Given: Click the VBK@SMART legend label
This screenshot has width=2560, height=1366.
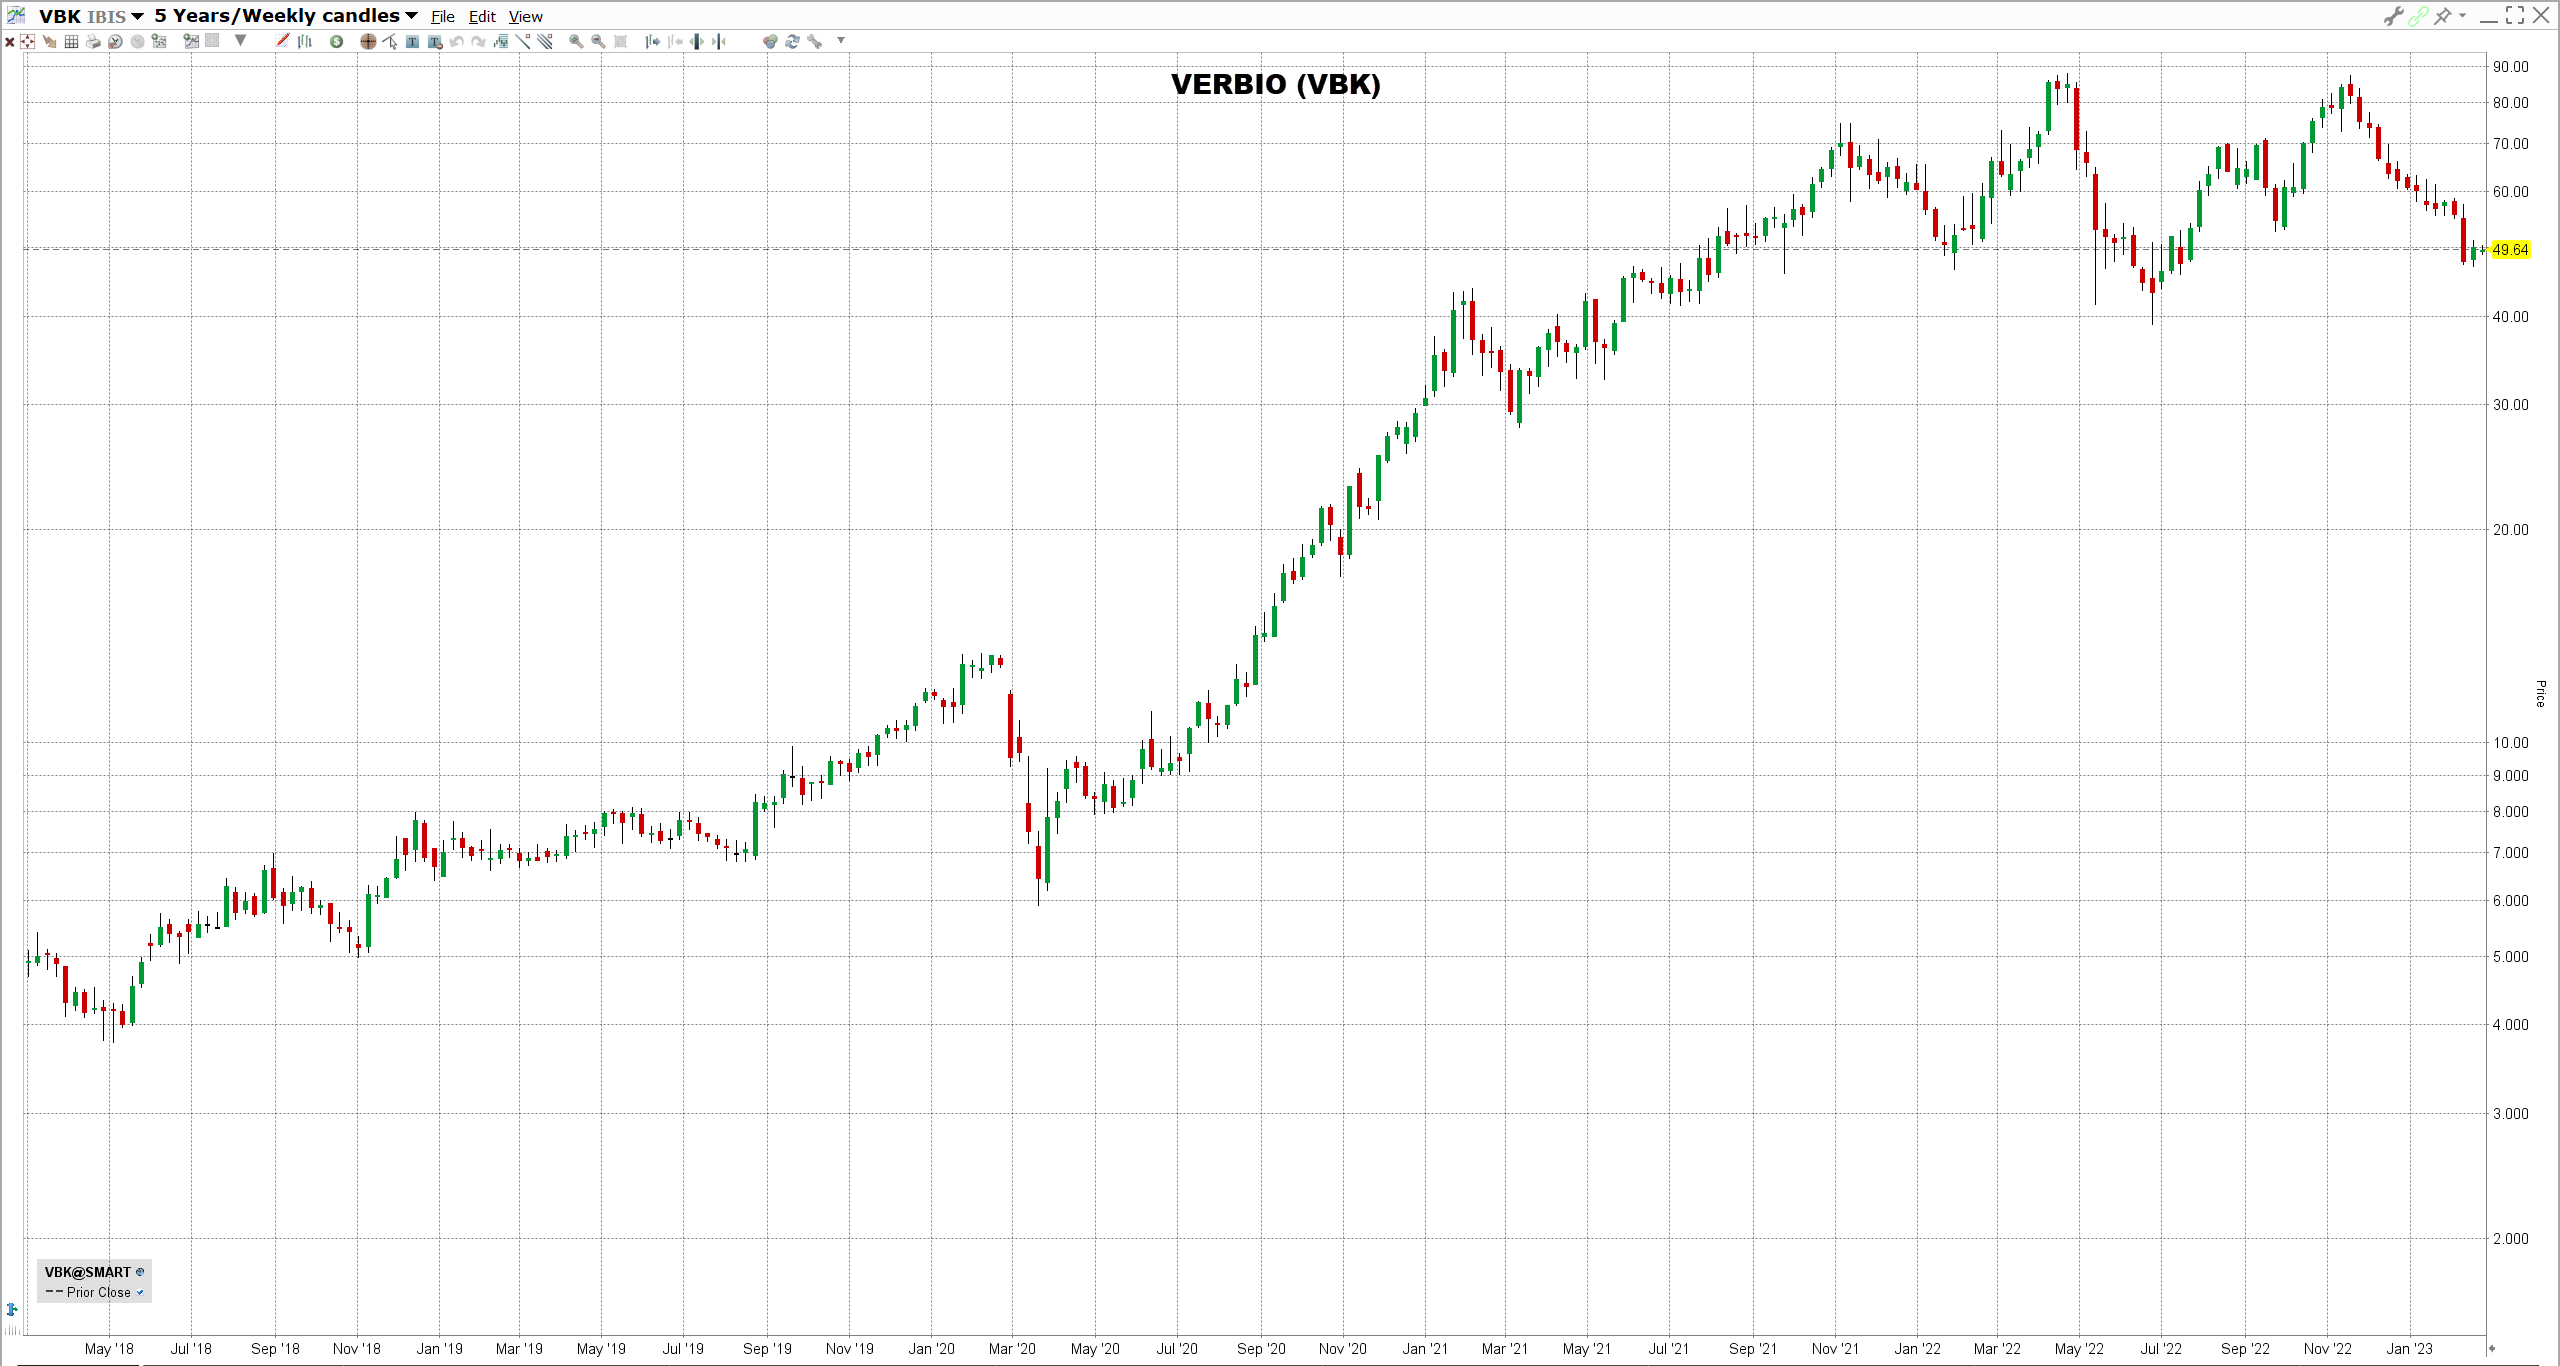Looking at the screenshot, I should 88,1272.
